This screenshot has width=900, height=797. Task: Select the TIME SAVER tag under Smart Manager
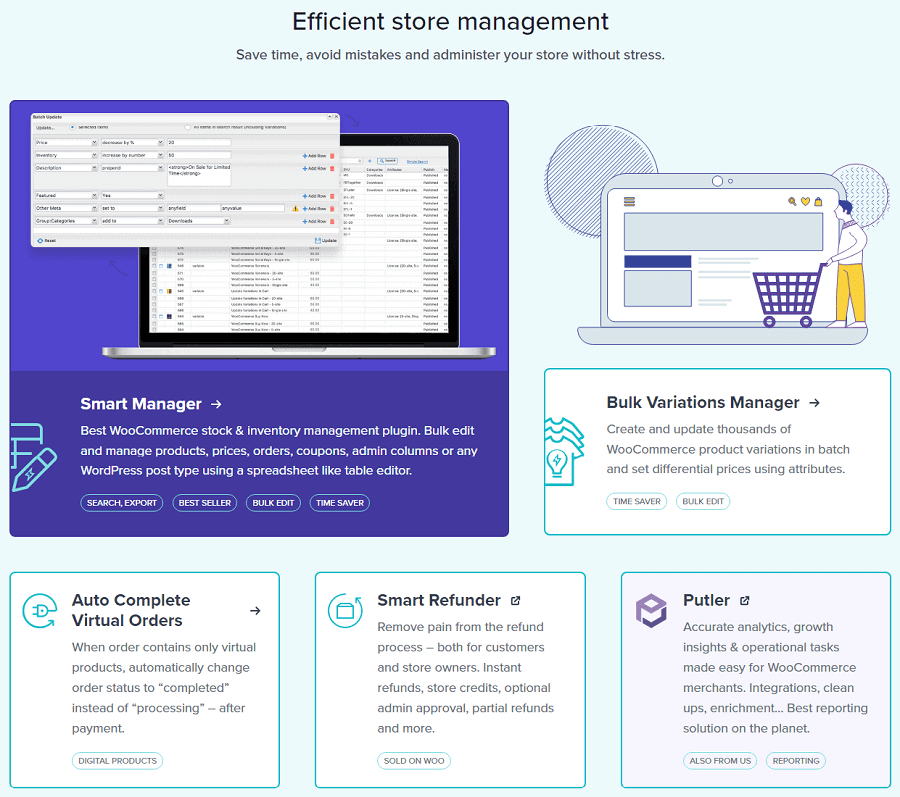coord(340,503)
